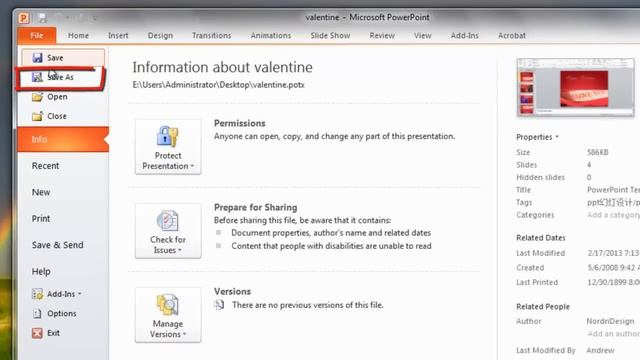Switch to the Home tab
The height and width of the screenshot is (360, 640).
pos(78,36)
